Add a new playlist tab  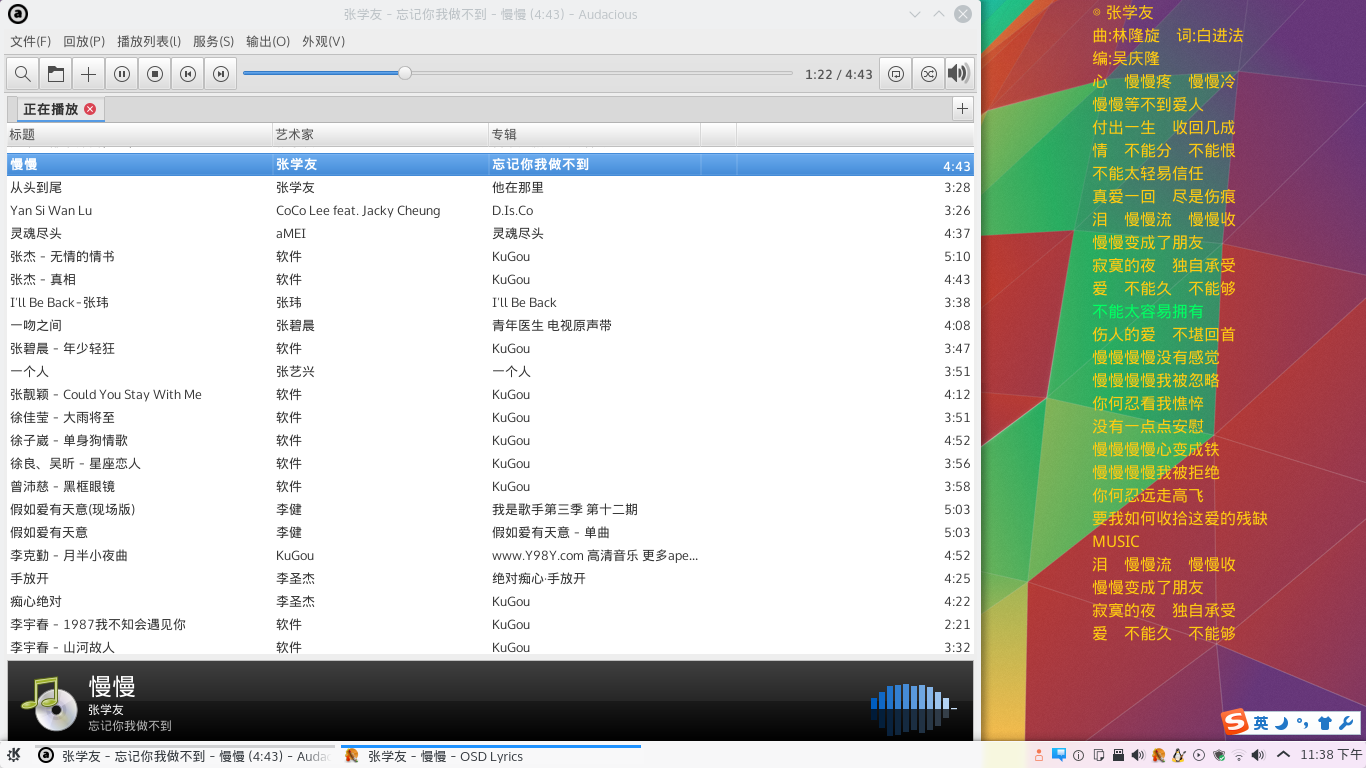[962, 109]
